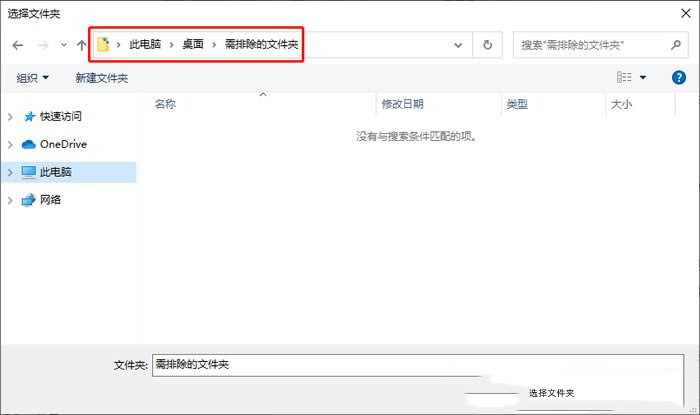
Task: Open the address bar history dropdown
Action: 458,45
